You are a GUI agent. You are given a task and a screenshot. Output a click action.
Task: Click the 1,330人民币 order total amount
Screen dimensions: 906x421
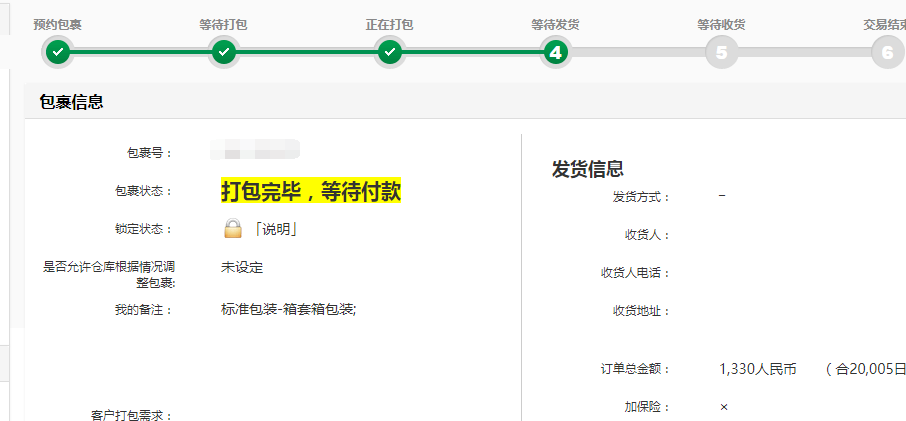[x=757, y=369]
